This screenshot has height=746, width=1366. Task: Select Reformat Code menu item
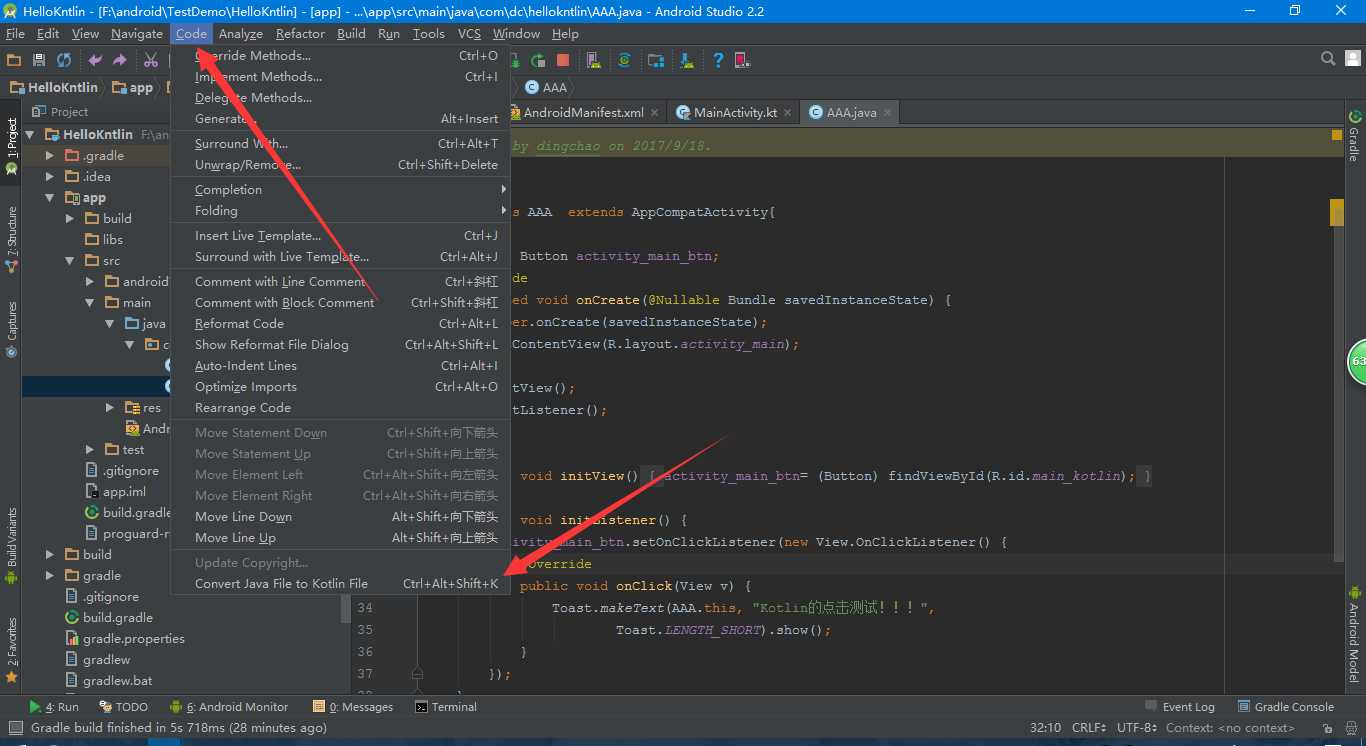(340, 324)
